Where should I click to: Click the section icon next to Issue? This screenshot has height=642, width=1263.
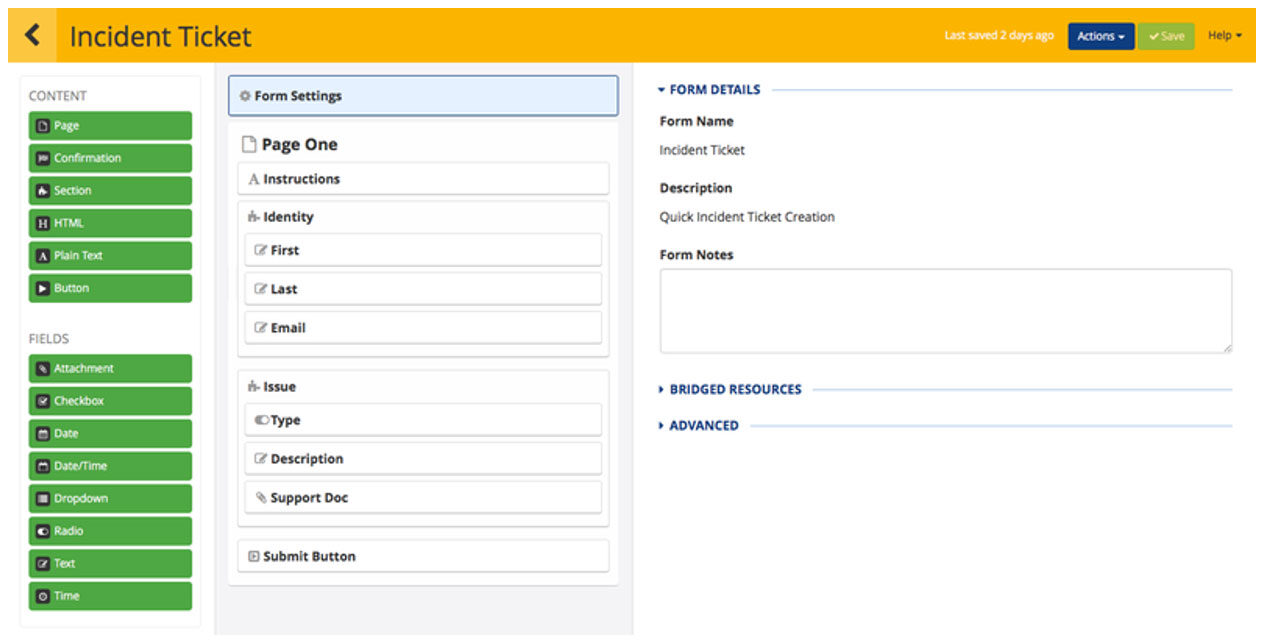[253, 387]
